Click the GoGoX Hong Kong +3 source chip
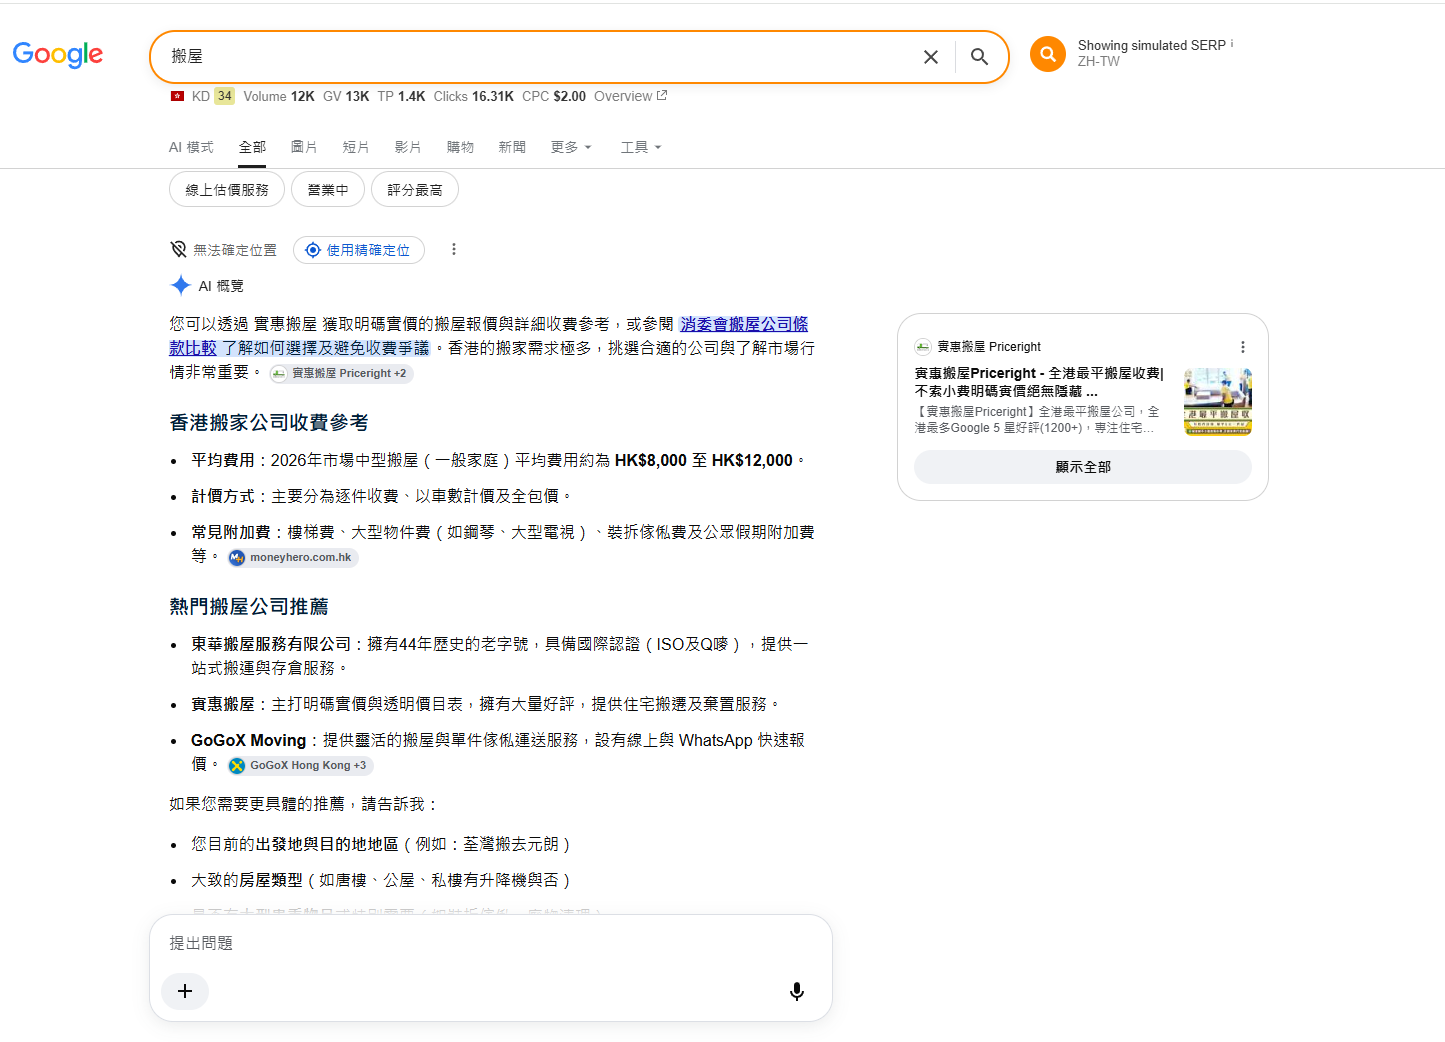The width and height of the screenshot is (1445, 1042). [x=300, y=765]
